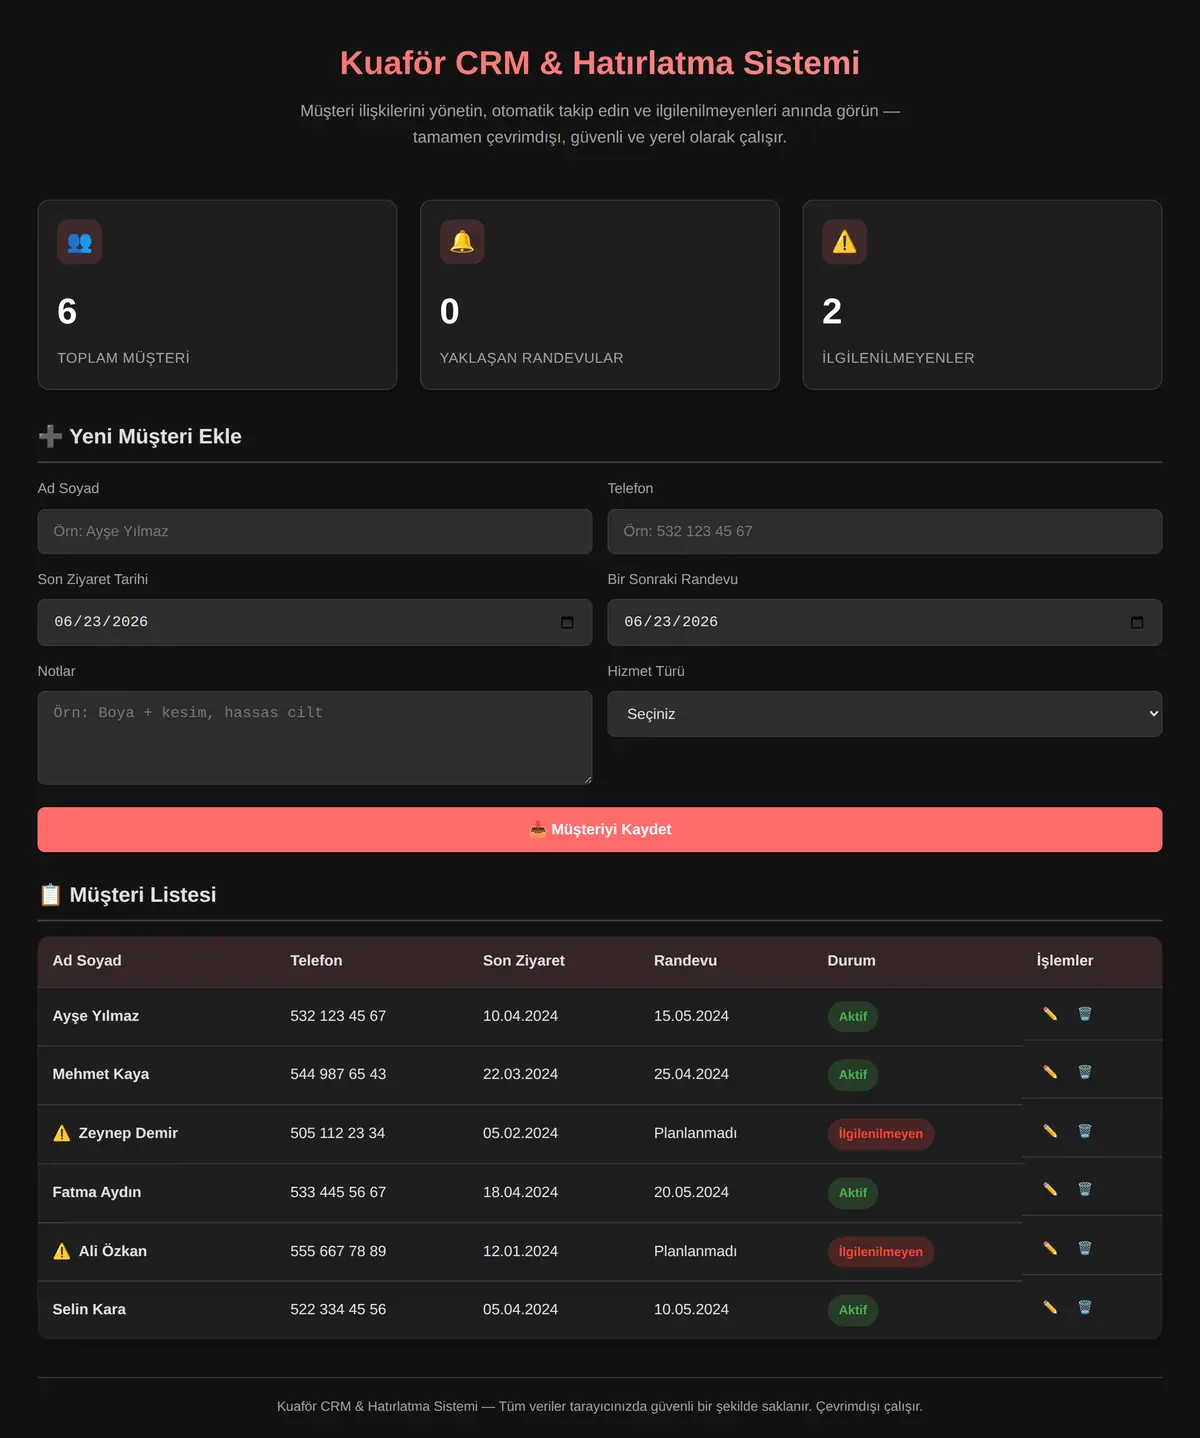
Task: Expand the Hizmet Türü dropdown
Action: [885, 714]
